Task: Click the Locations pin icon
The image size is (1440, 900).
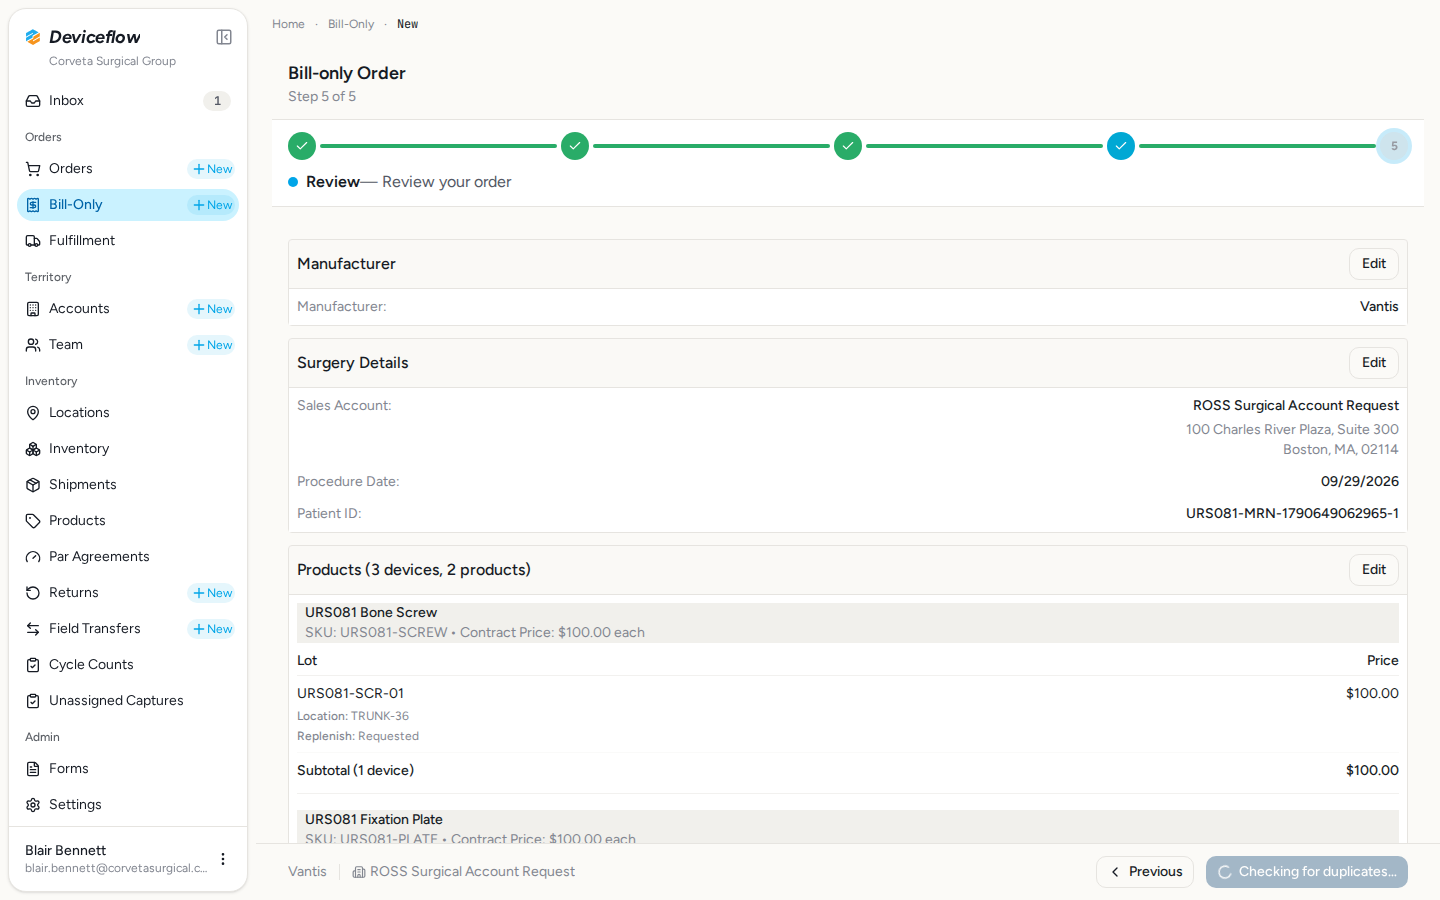Action: 33,413
